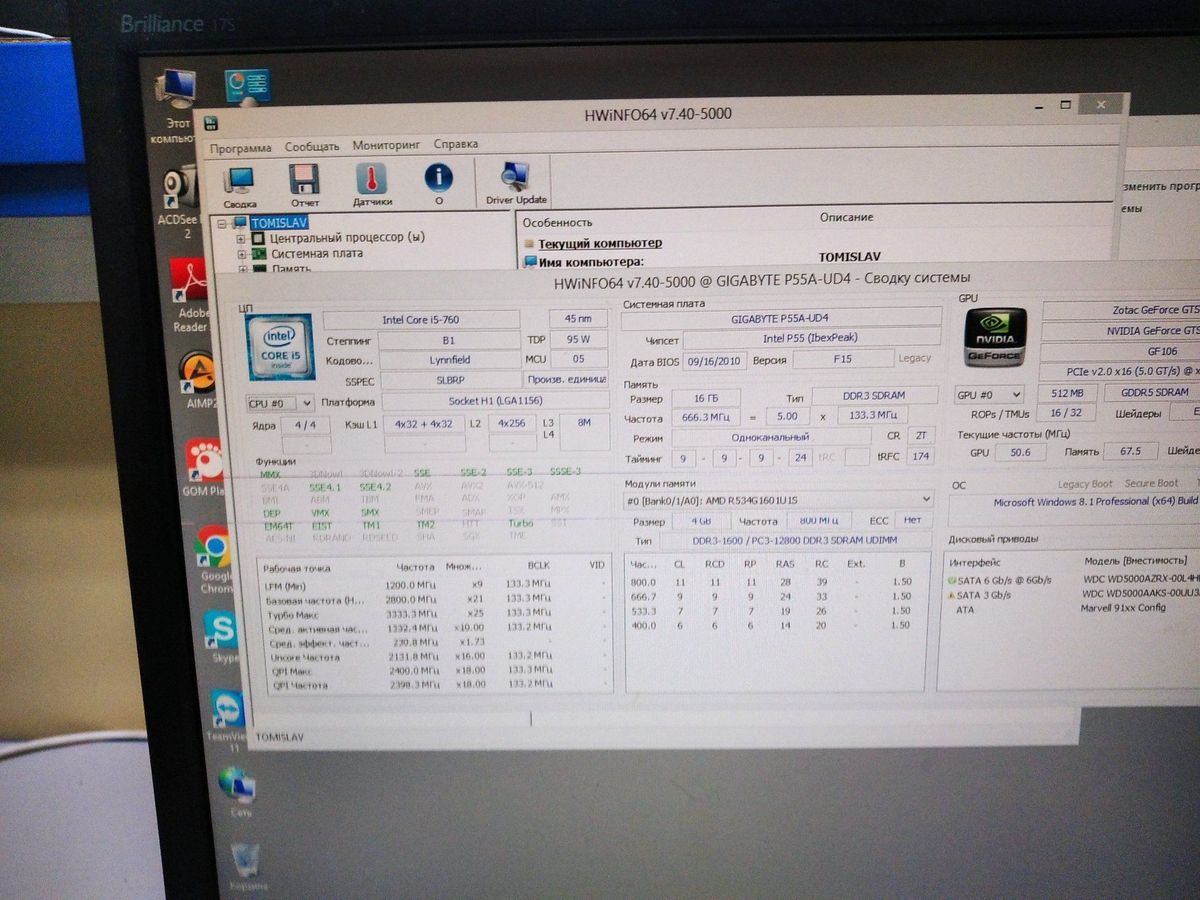Click the Отчет floppy disk report icon
1200x900 pixels.
click(x=304, y=185)
